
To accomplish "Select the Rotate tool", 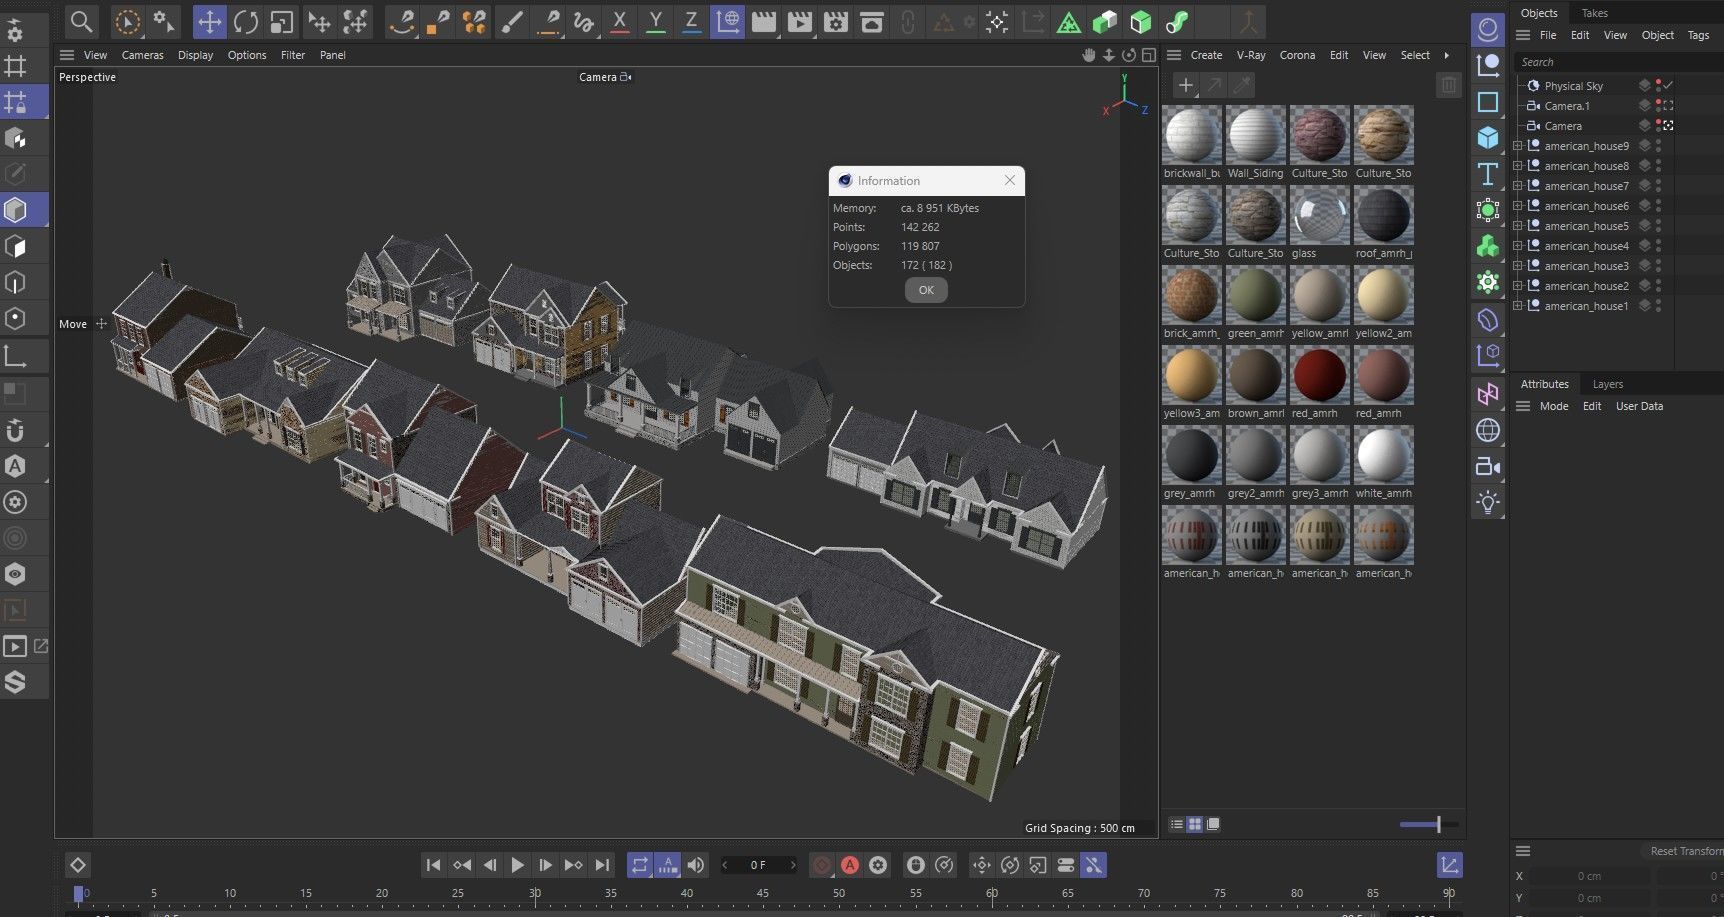I will tap(246, 22).
